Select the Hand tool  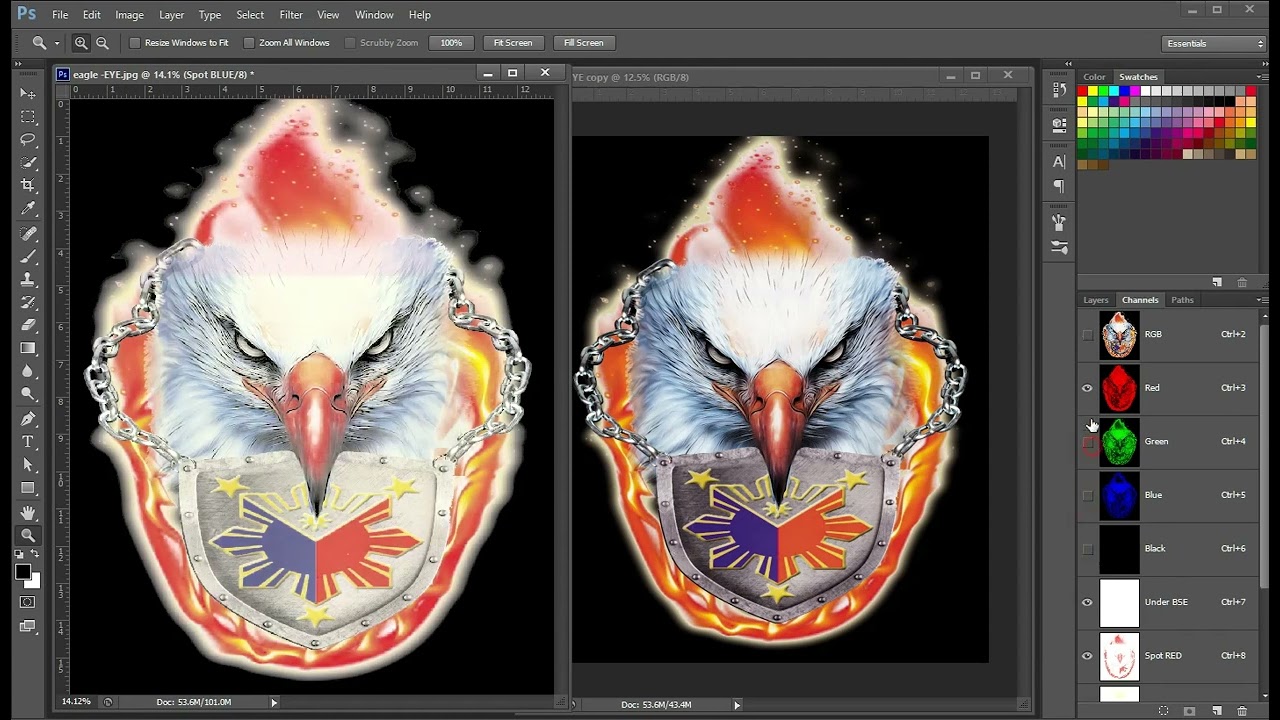click(x=28, y=513)
